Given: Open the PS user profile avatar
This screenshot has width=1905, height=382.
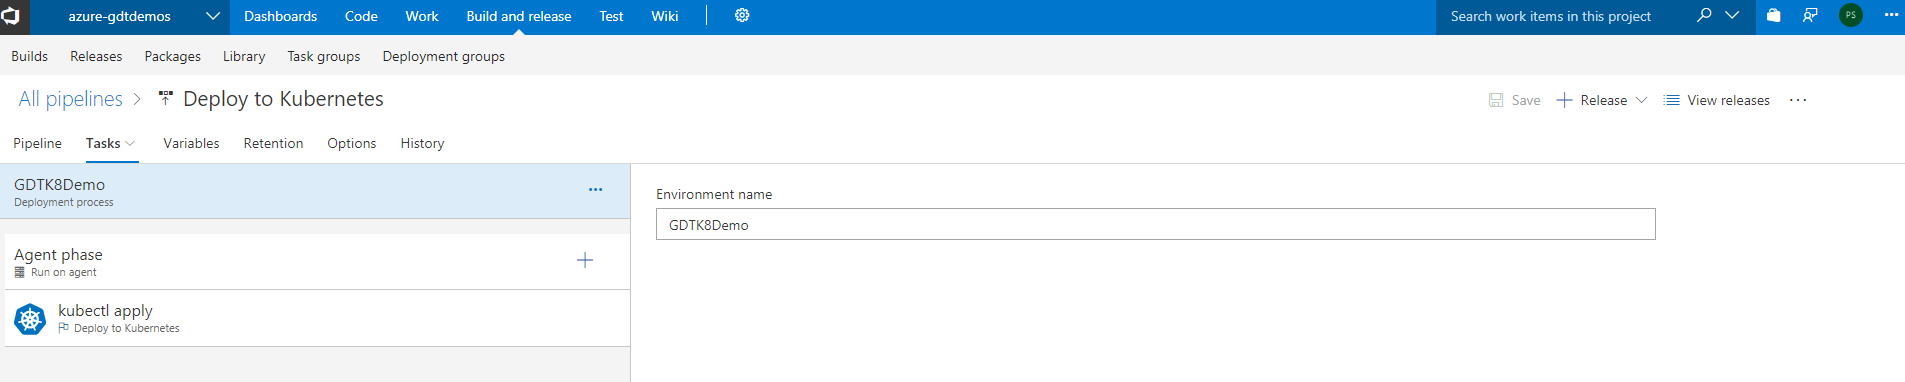Looking at the screenshot, I should pyautogui.click(x=1851, y=16).
